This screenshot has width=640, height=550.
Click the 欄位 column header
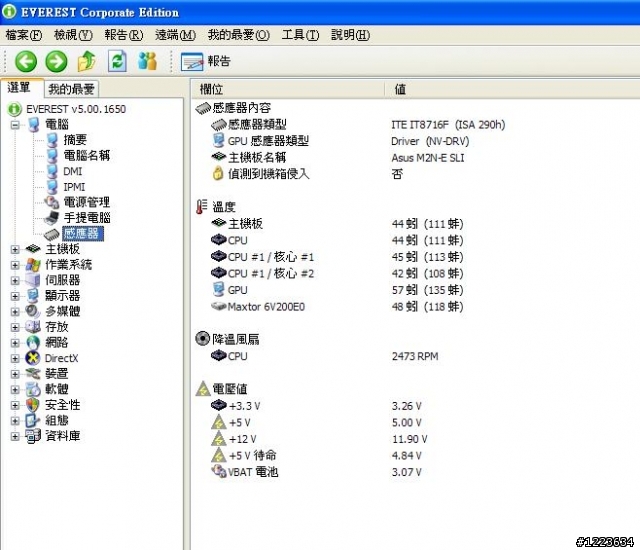point(289,89)
